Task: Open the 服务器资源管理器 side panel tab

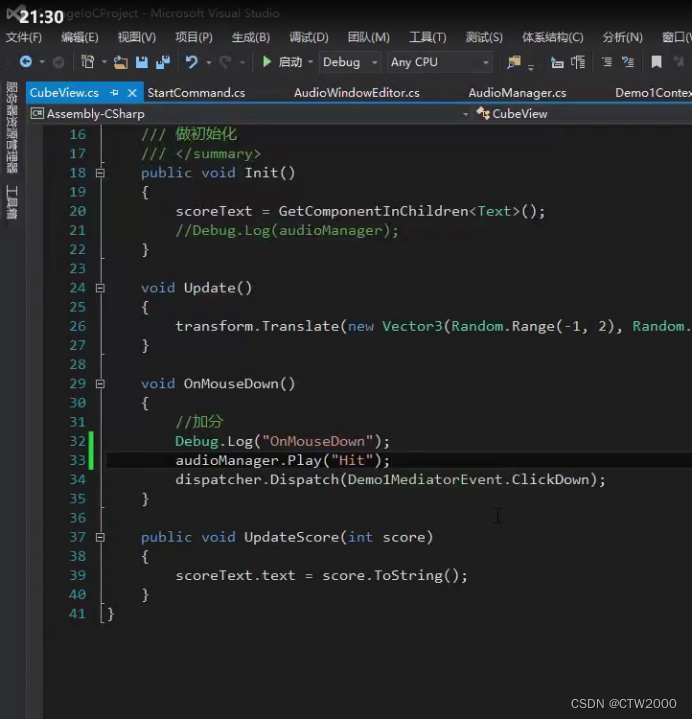Action: point(12,128)
